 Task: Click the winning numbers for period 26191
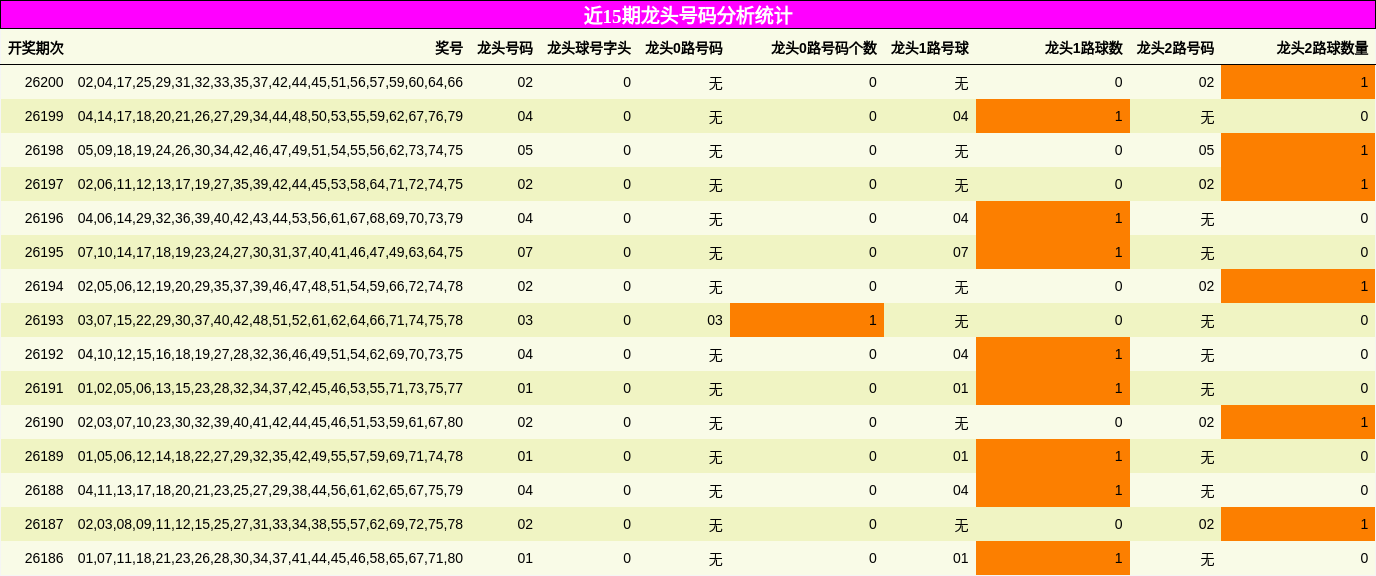pos(270,388)
